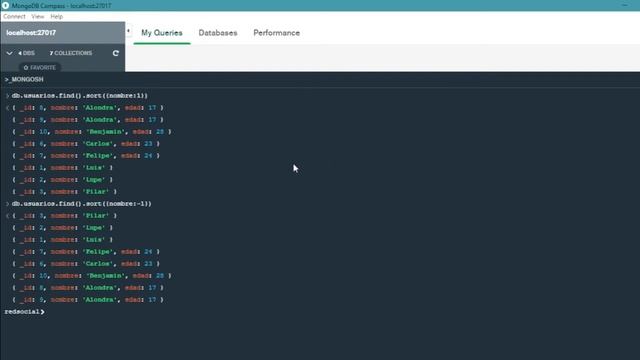Click the 4 DBS label
Screen dimensions: 640x360
[26, 53]
